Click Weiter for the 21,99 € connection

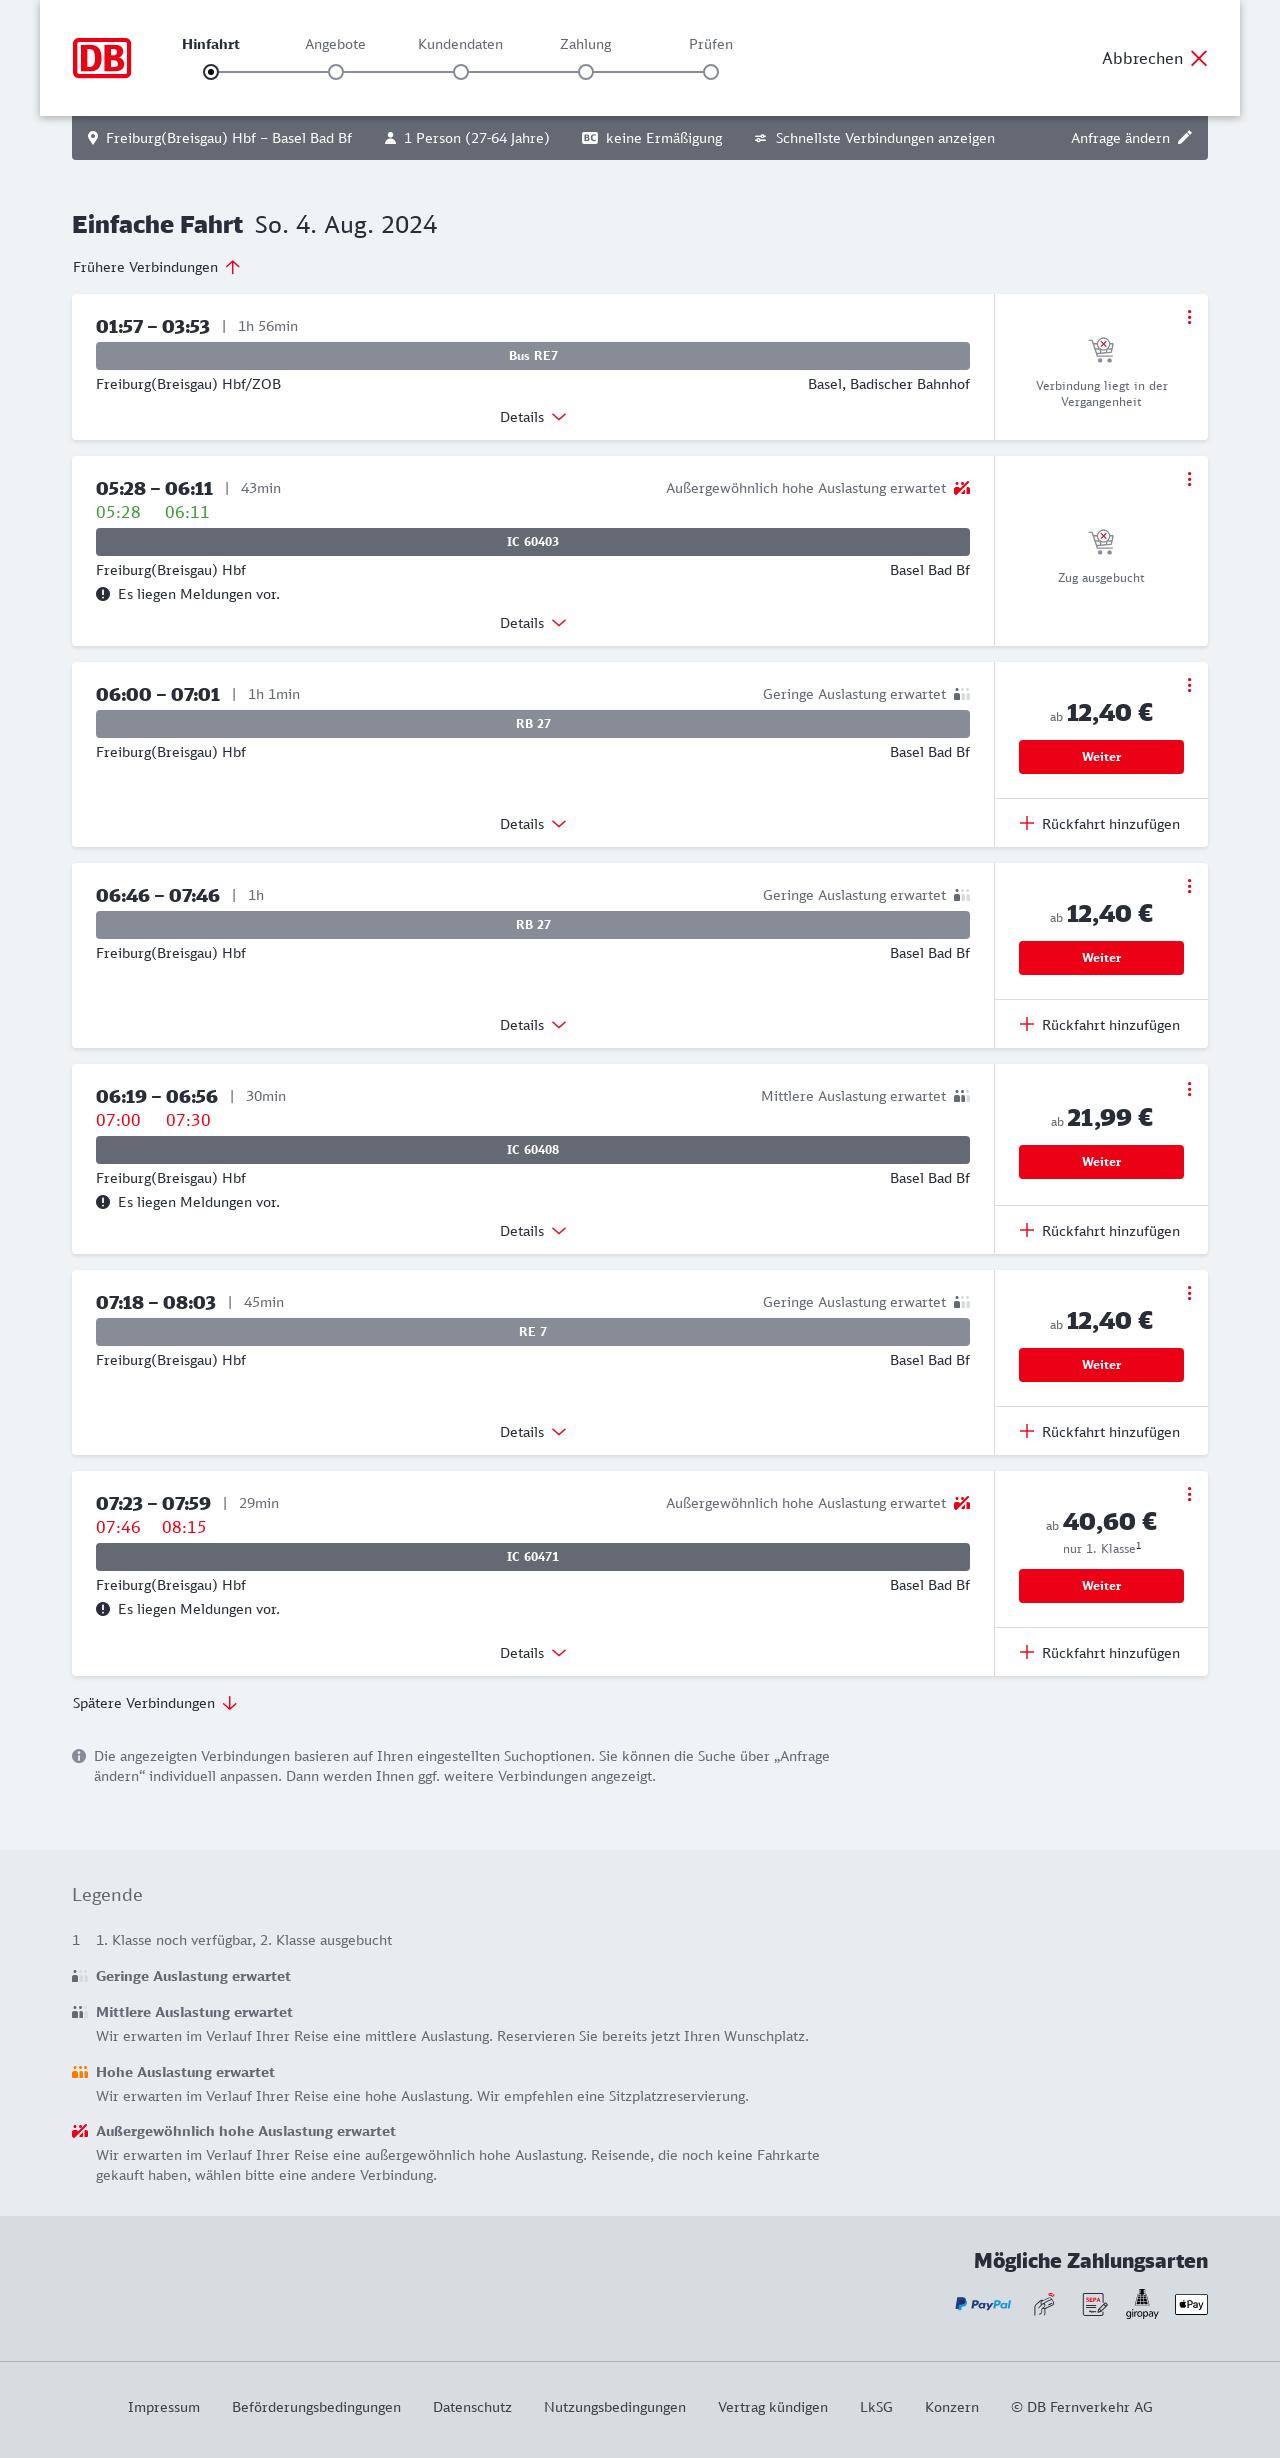tap(1101, 1162)
